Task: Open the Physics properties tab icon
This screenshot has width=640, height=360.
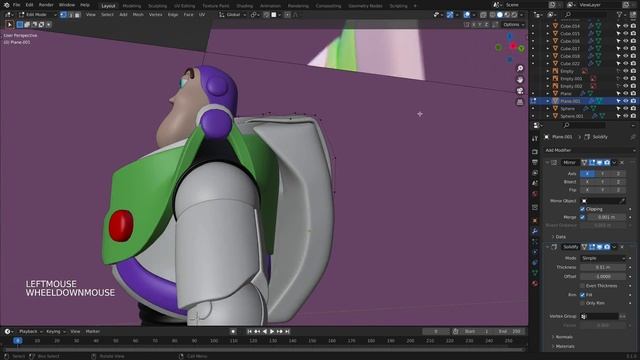Action: [535, 252]
